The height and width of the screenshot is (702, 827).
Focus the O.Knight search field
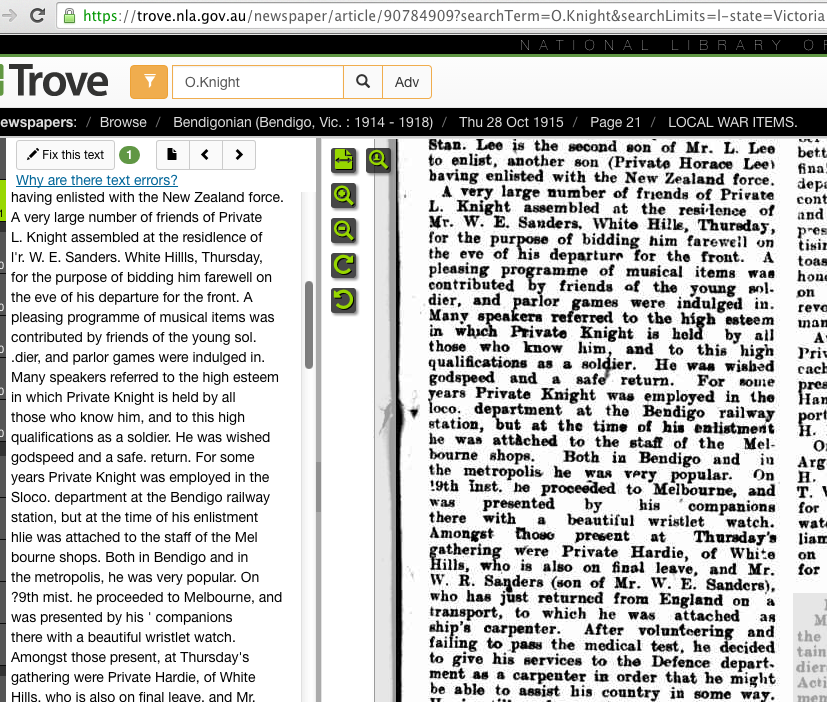(258, 82)
